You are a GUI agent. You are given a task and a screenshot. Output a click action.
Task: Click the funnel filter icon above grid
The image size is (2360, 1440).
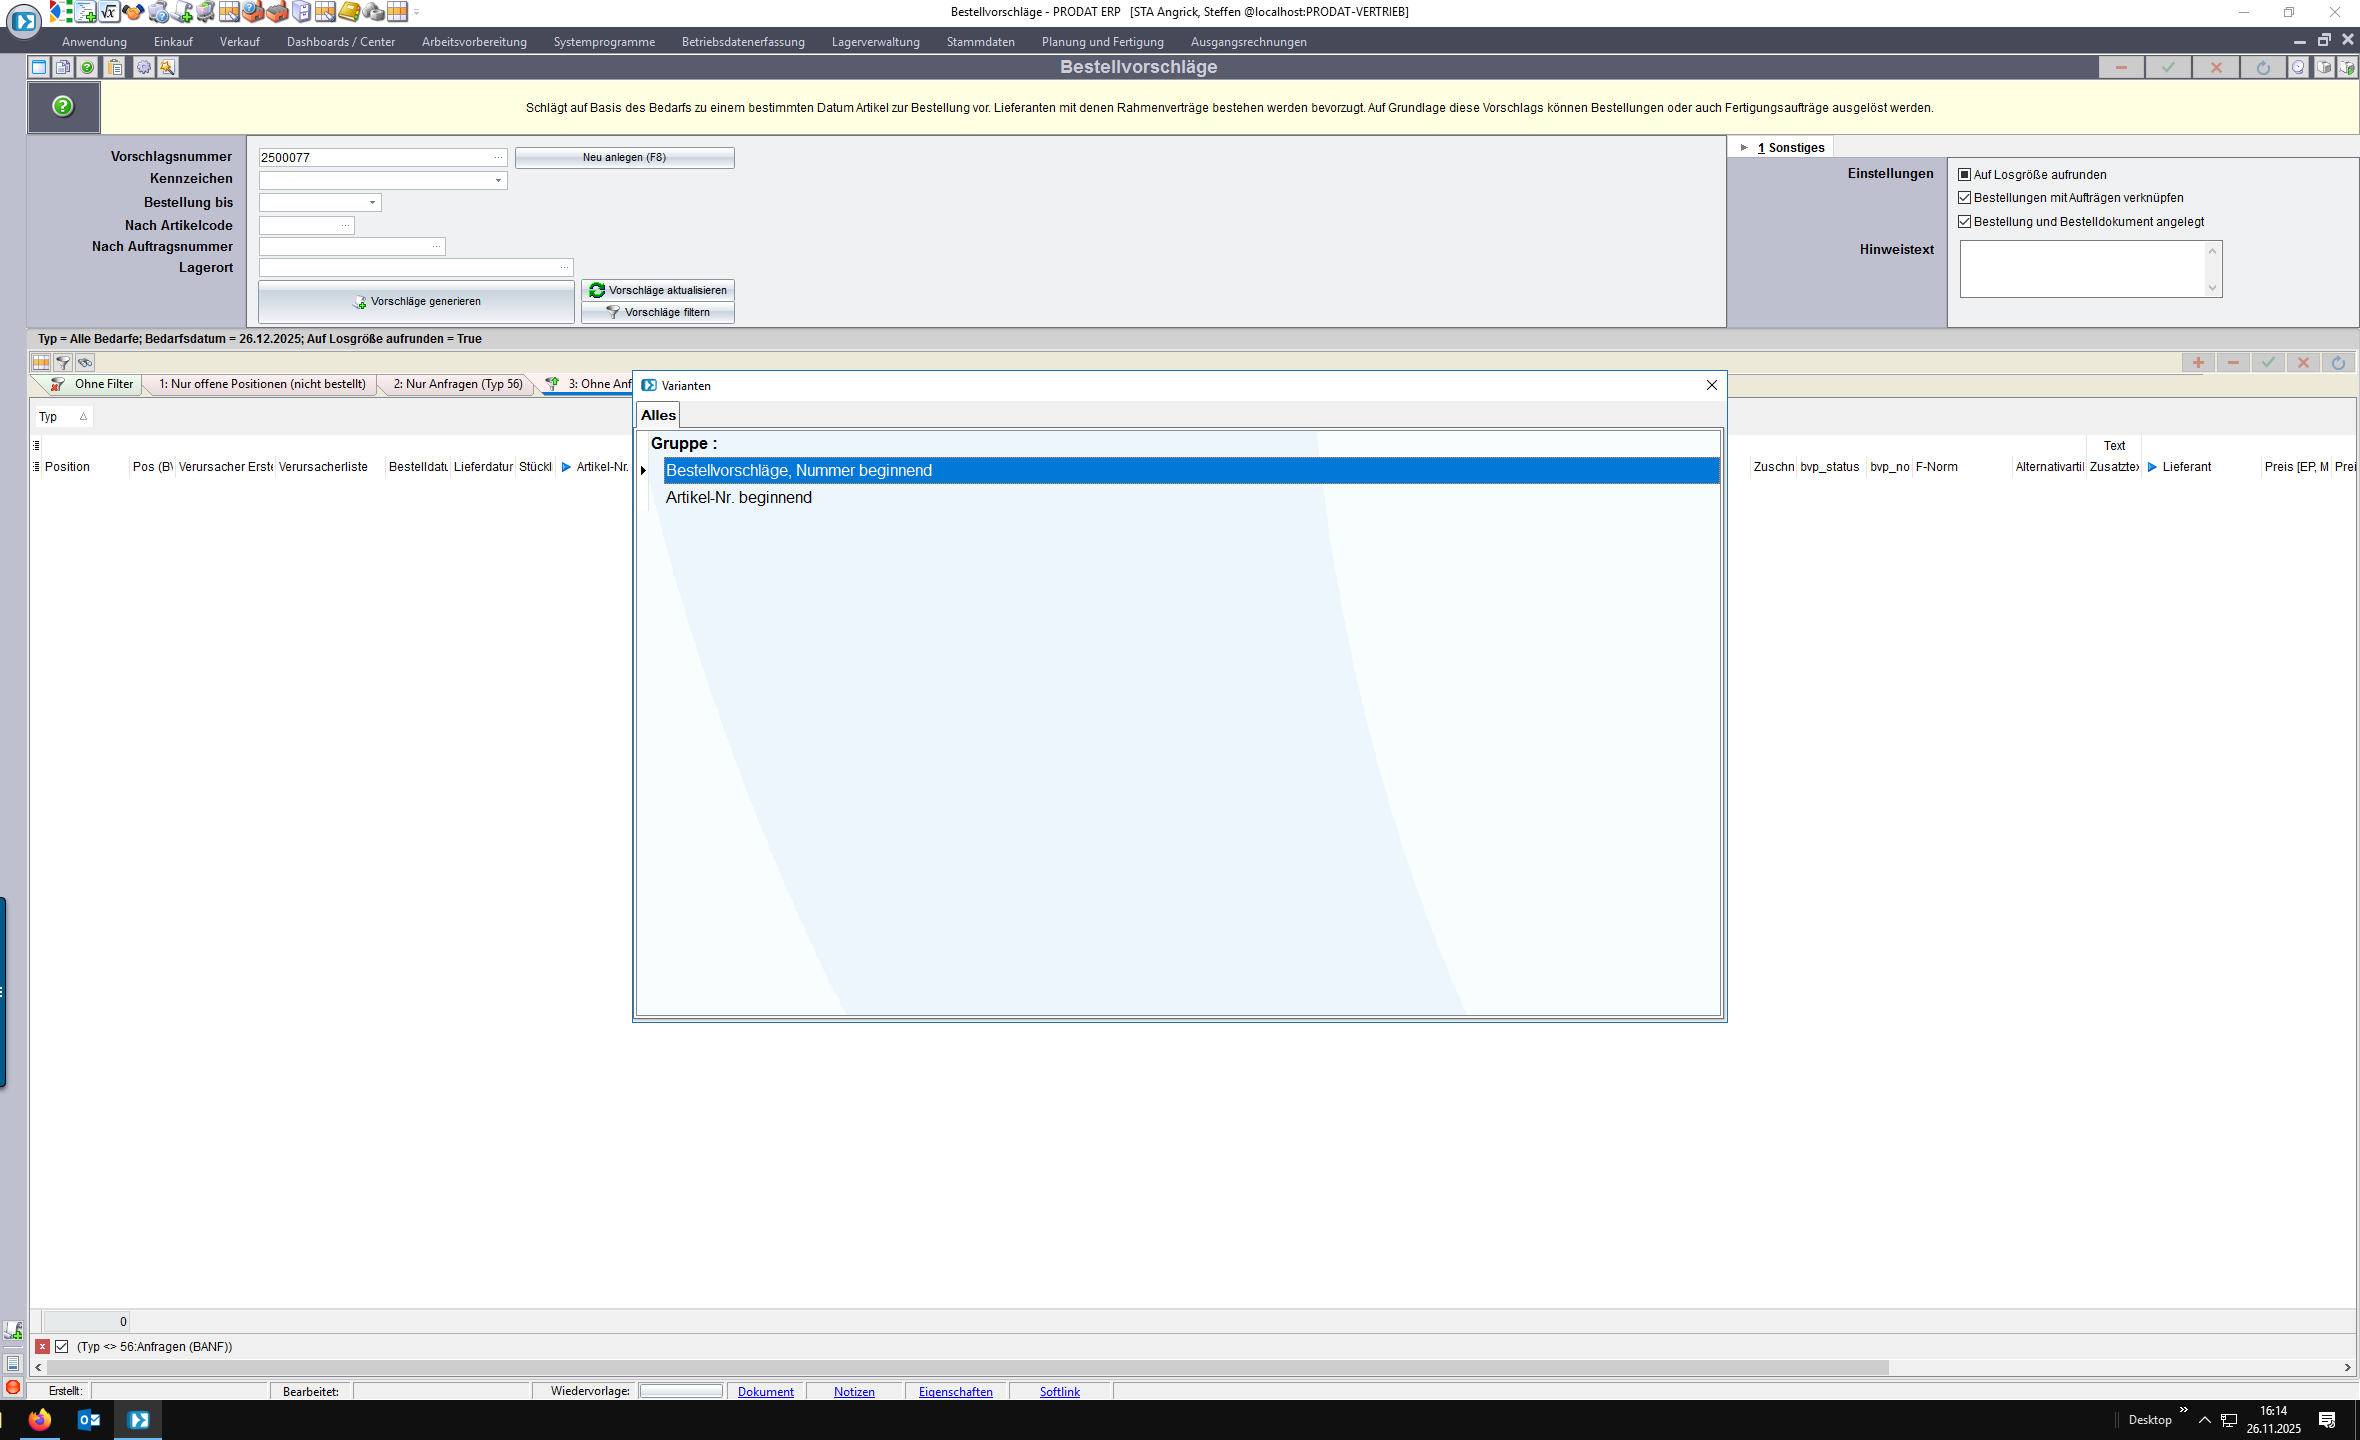(x=63, y=363)
